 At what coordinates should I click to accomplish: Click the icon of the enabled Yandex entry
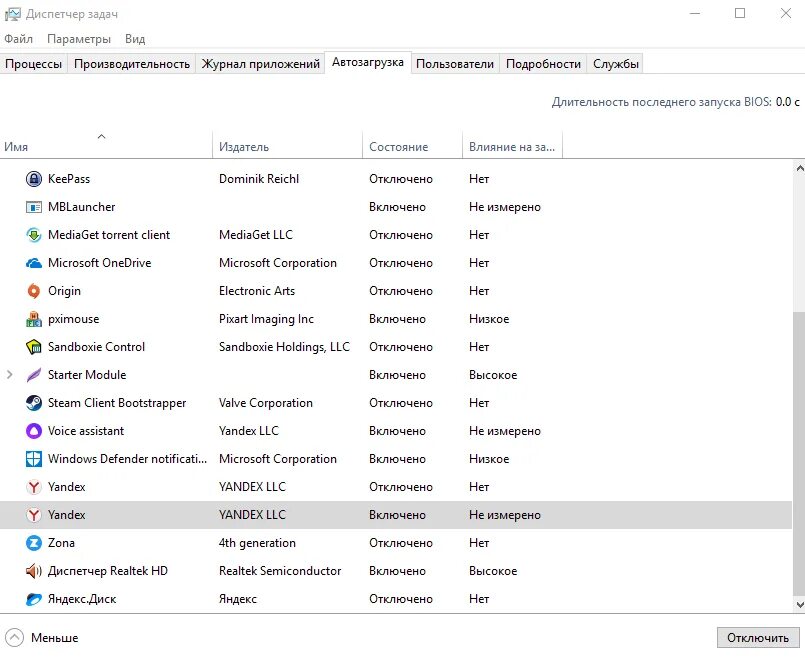34,515
